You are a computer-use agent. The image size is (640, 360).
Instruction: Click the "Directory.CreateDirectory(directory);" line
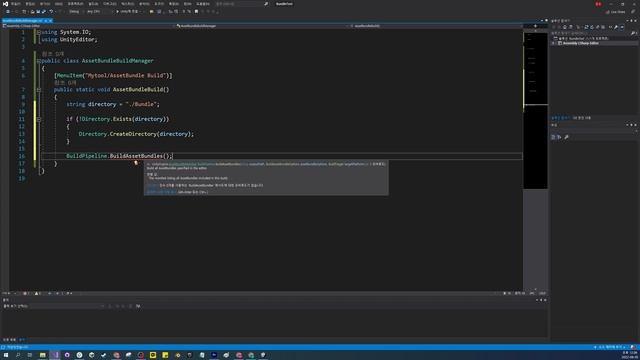136,134
